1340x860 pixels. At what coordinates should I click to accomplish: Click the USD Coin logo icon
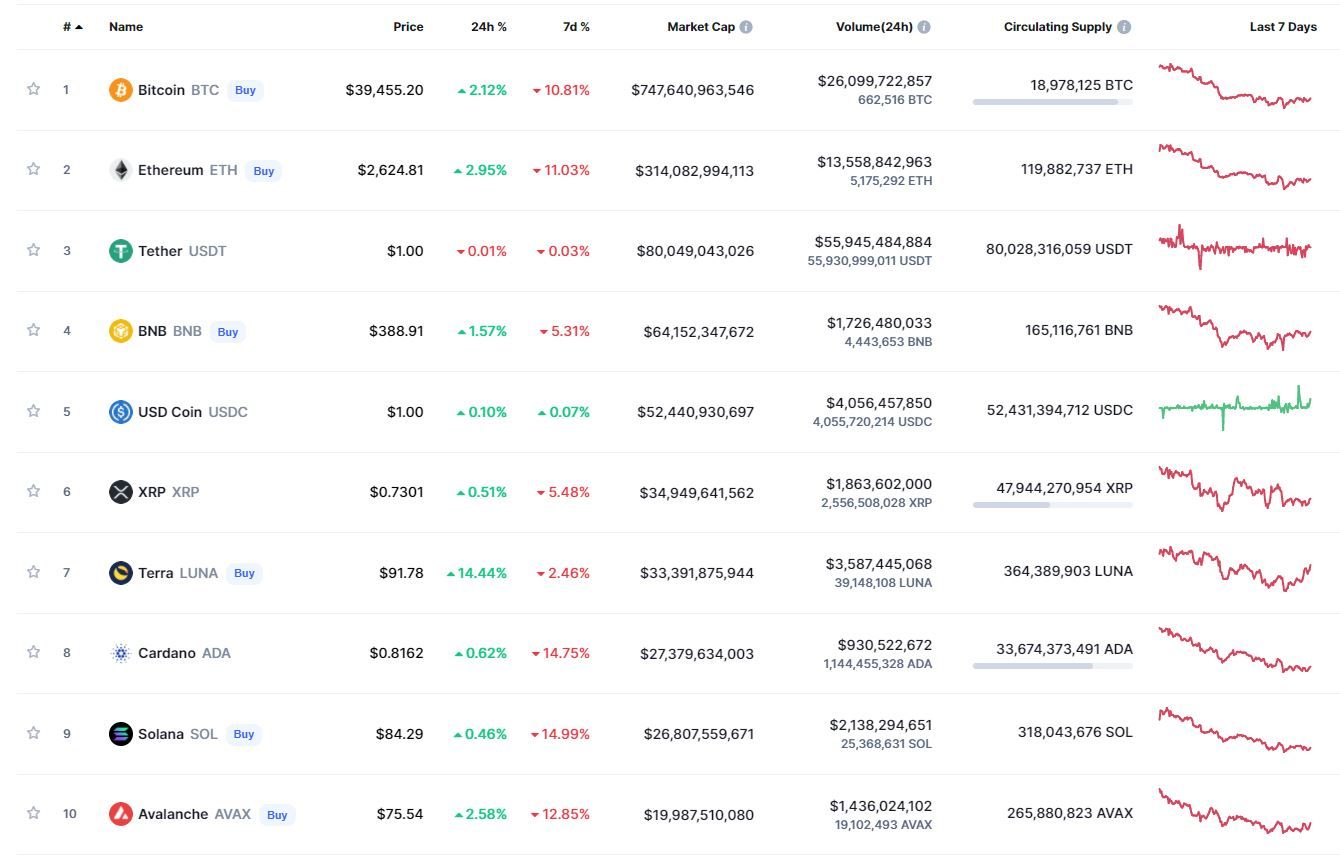coord(120,412)
